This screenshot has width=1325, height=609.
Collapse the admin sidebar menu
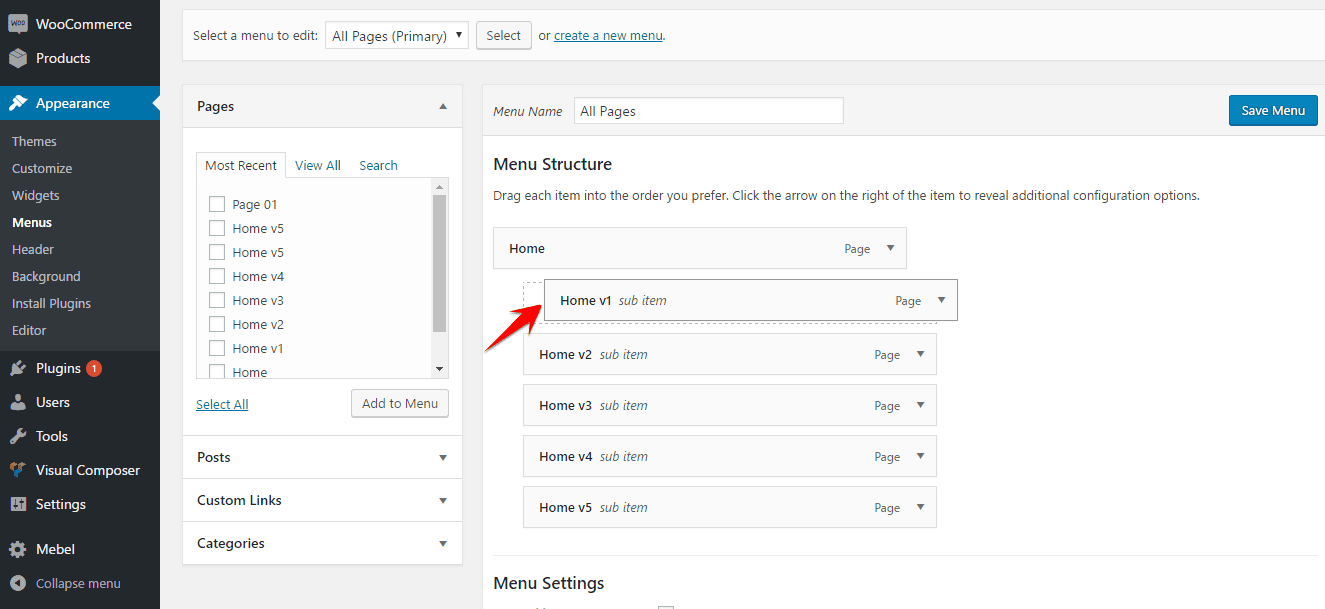pos(75,583)
